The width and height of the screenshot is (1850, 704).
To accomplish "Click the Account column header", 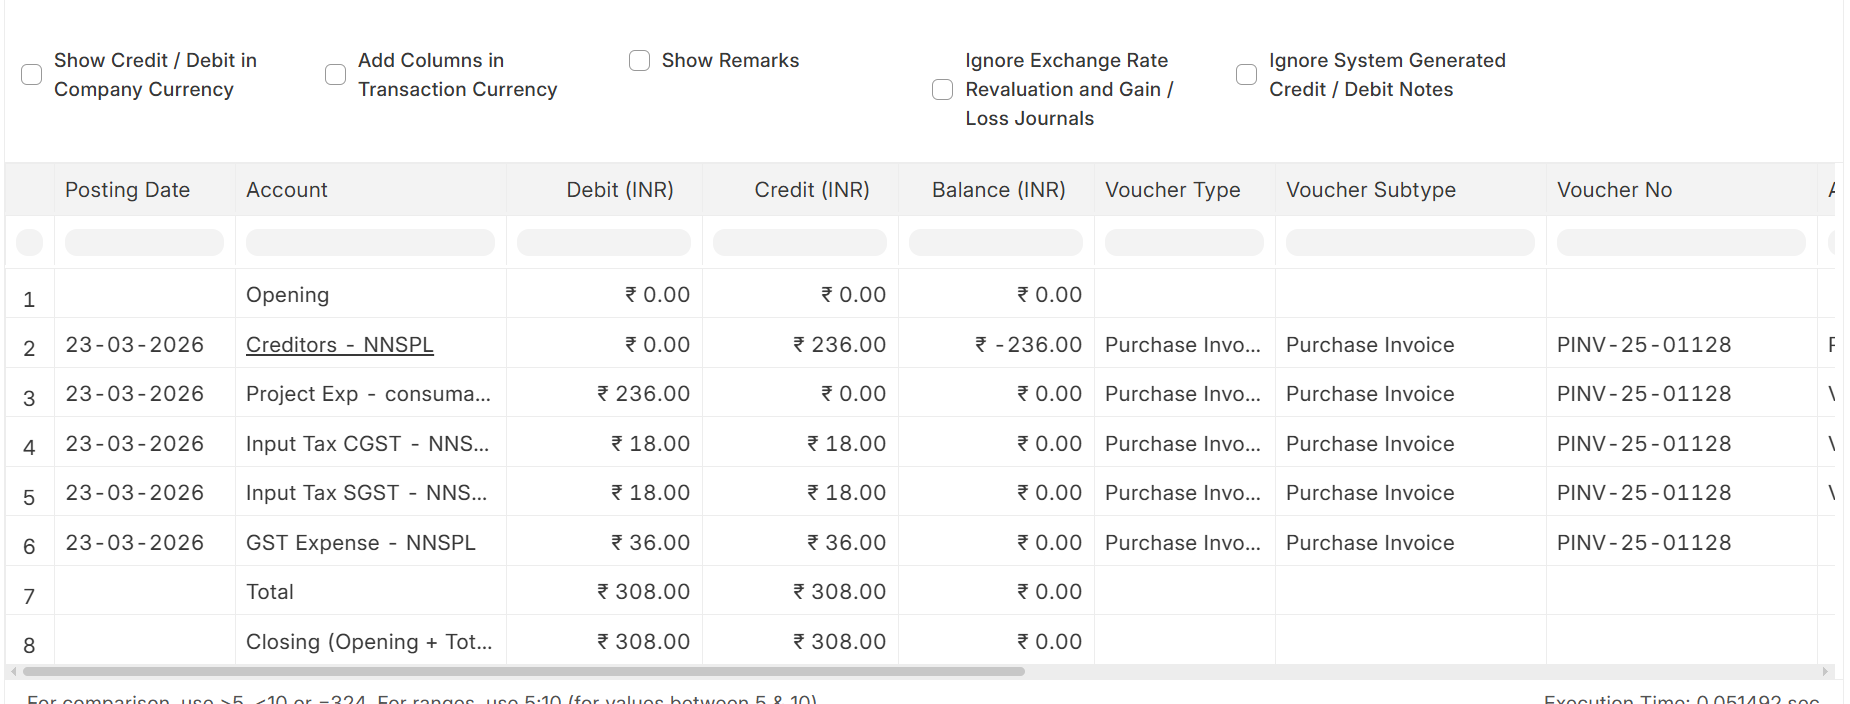I will point(287,190).
